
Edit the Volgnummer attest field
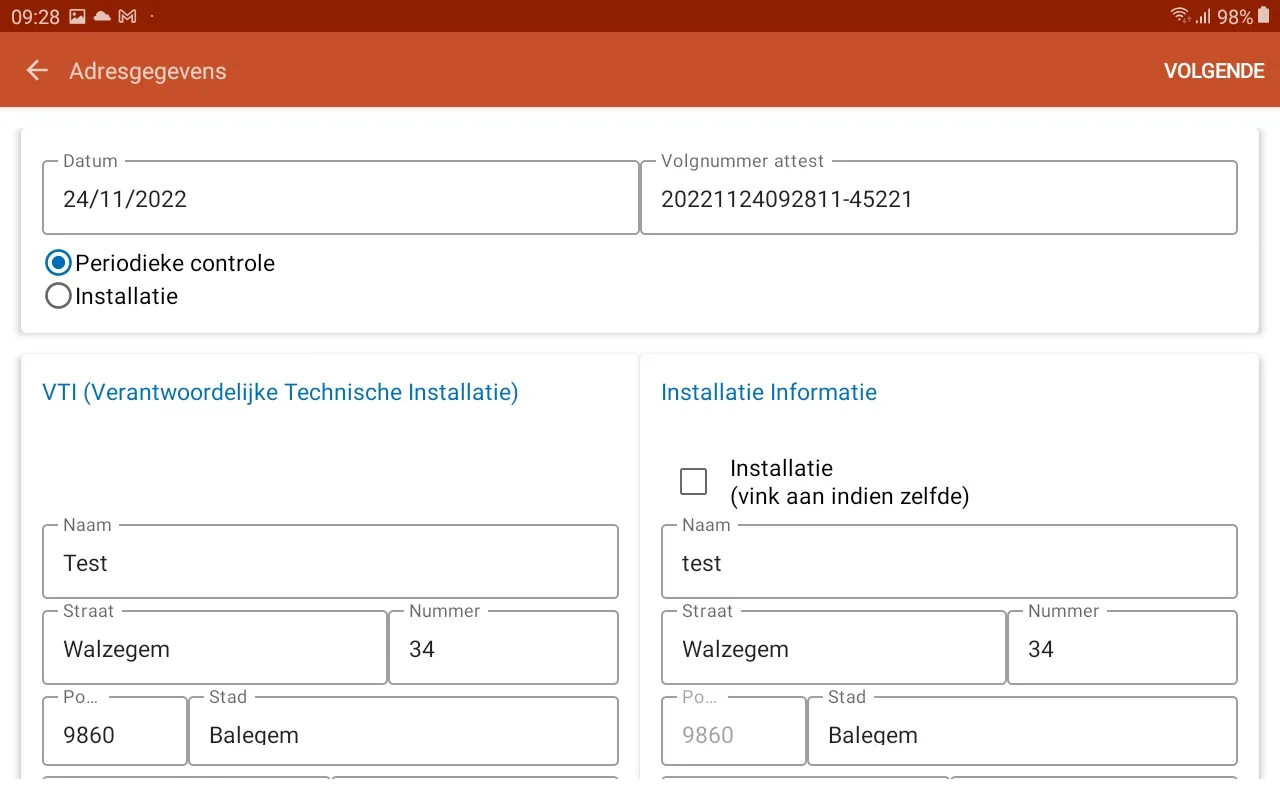coord(939,198)
